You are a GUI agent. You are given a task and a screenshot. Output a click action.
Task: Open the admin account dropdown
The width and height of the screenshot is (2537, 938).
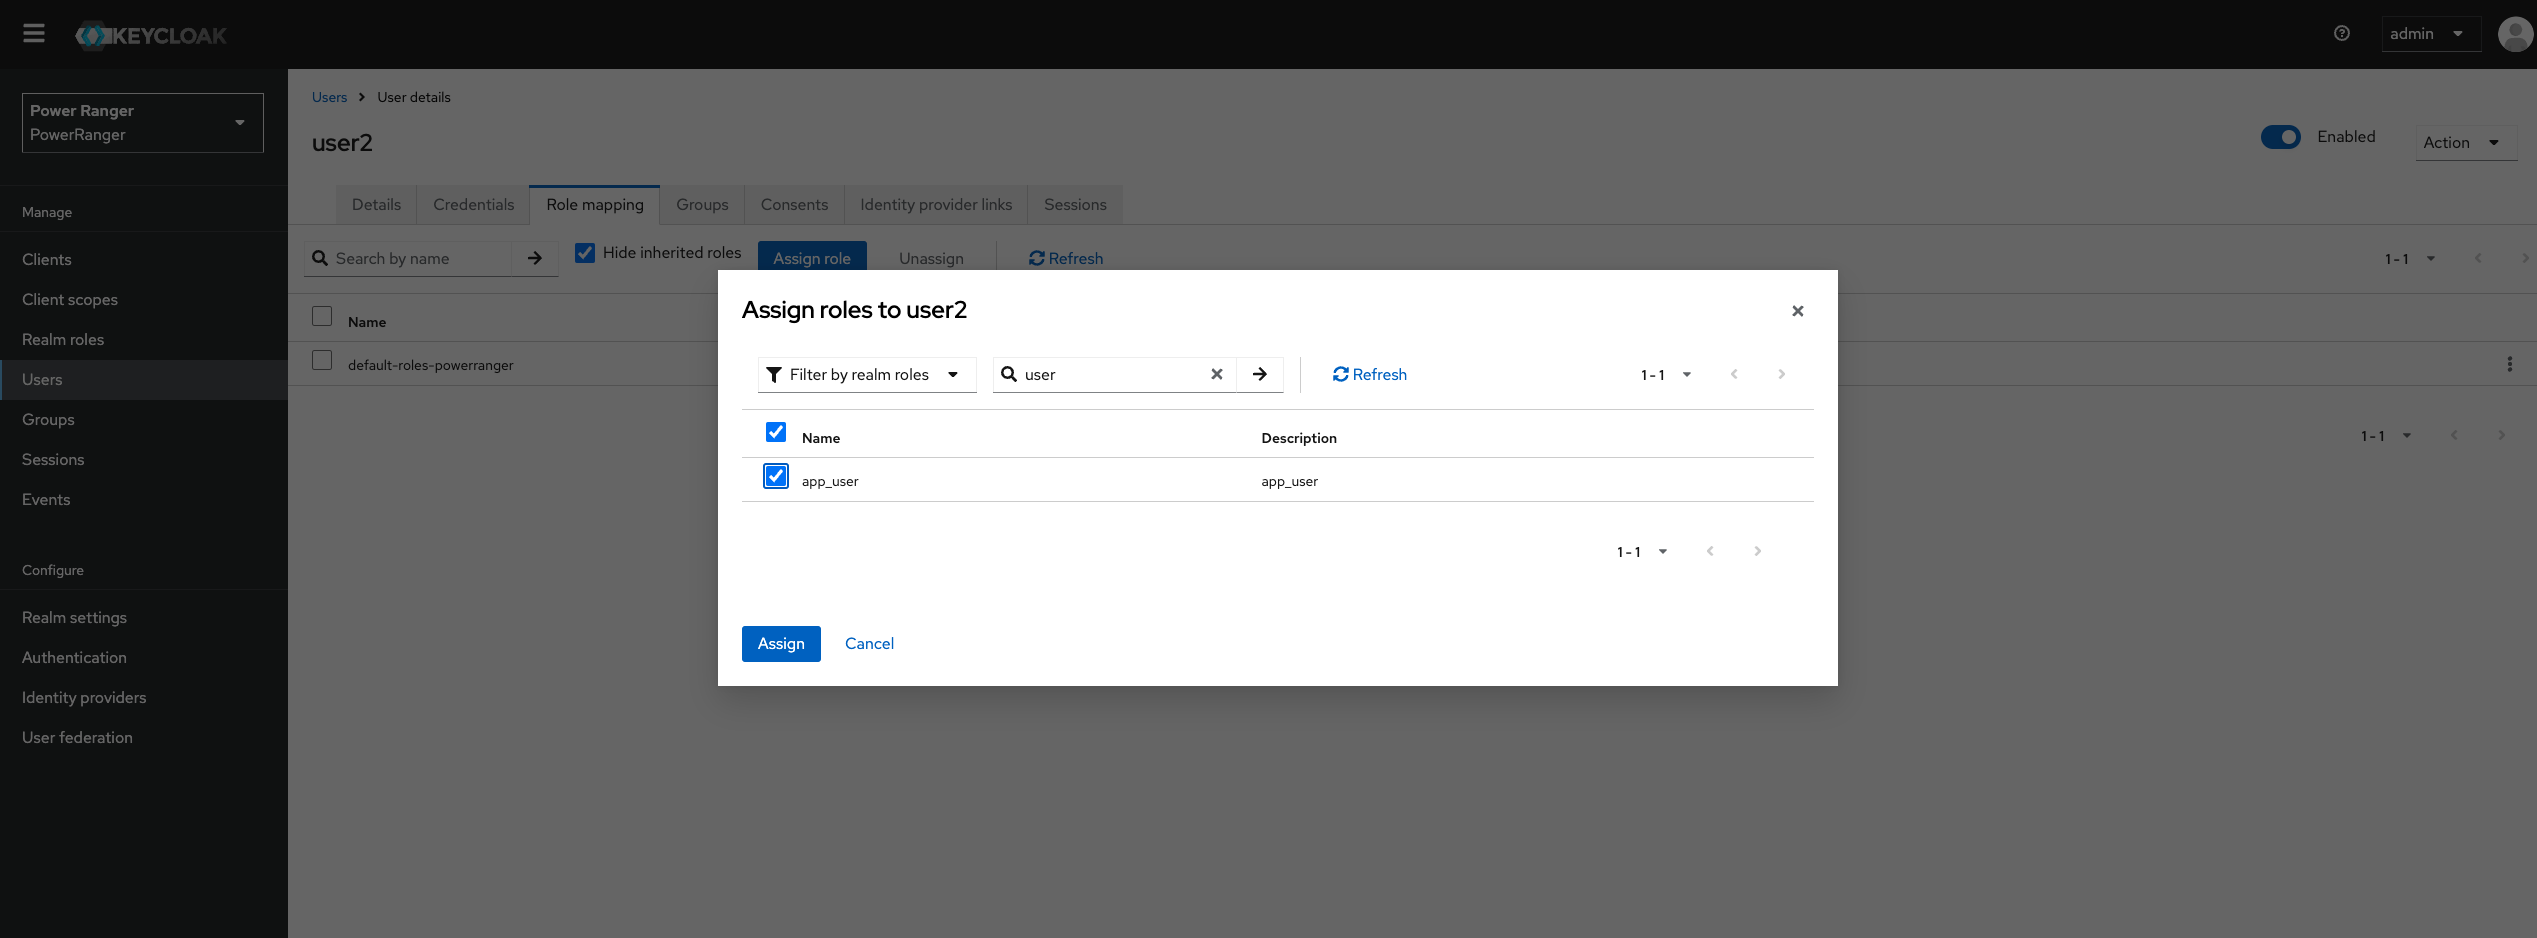click(2431, 34)
